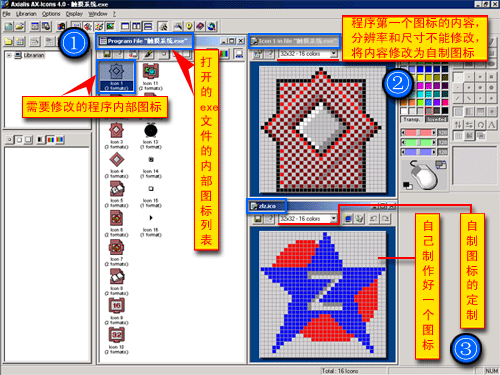Open the Librarian menu
The image size is (500, 375).
(26, 14)
